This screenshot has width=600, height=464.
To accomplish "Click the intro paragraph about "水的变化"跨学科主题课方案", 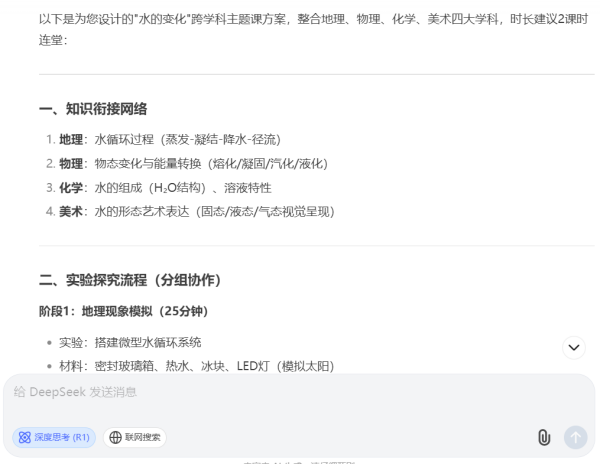I will pyautogui.click(x=314, y=29).
